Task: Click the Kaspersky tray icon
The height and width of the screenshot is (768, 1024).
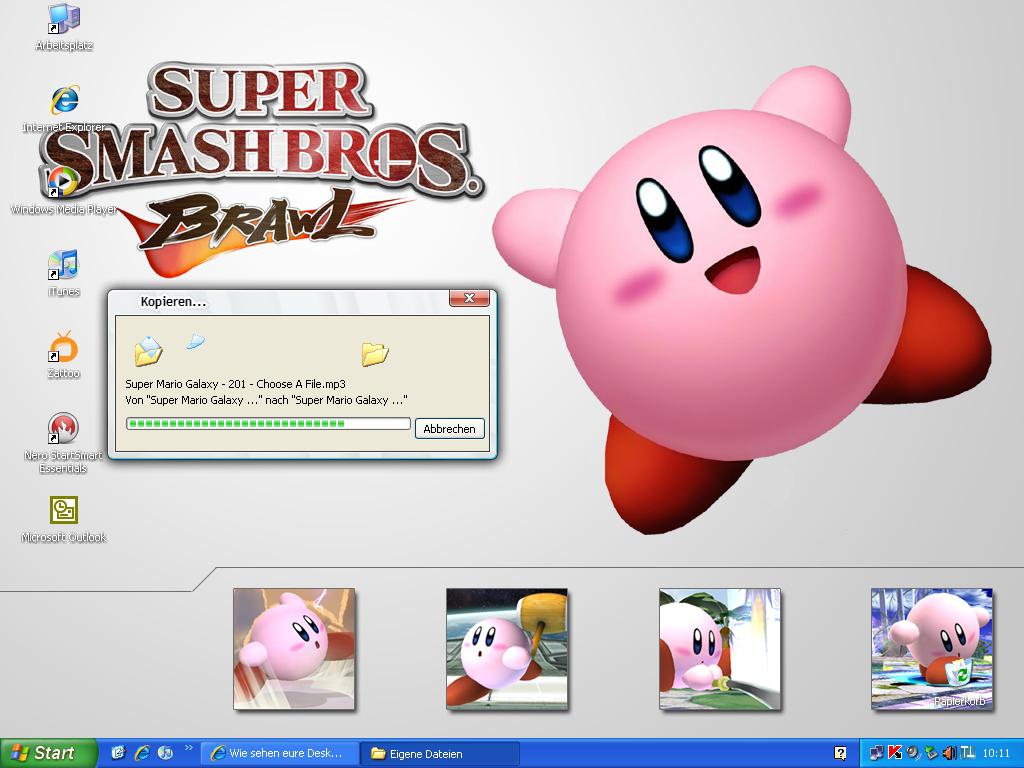Action: pyautogui.click(x=895, y=753)
